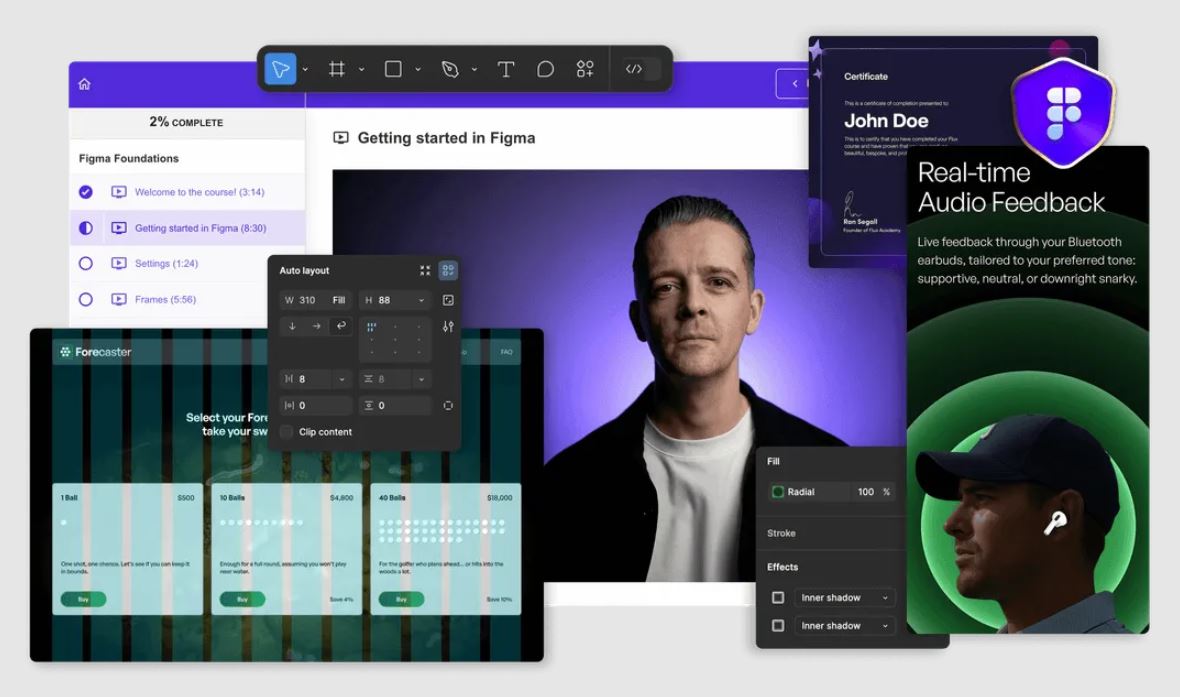Click the Home icon above the course sidebar
Screen dimensions: 1180x697
coord(84,85)
